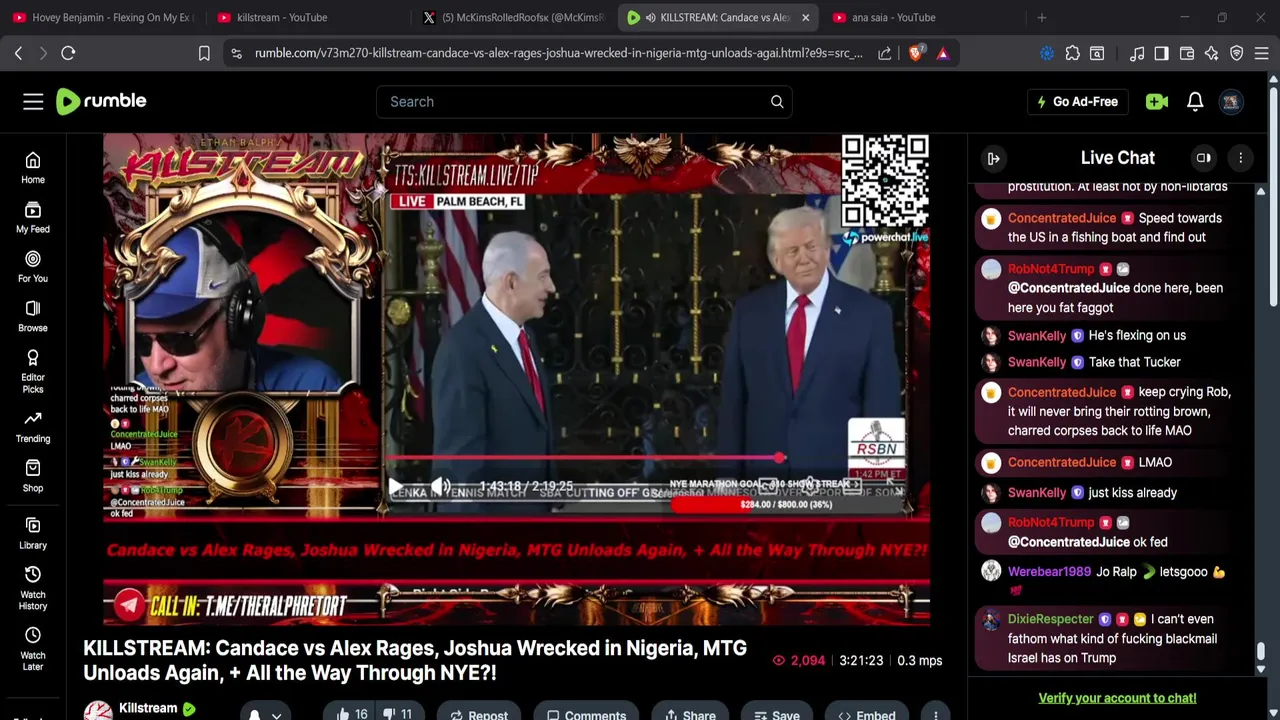Click the search magnifier icon
1280x720 pixels.
pos(777,101)
